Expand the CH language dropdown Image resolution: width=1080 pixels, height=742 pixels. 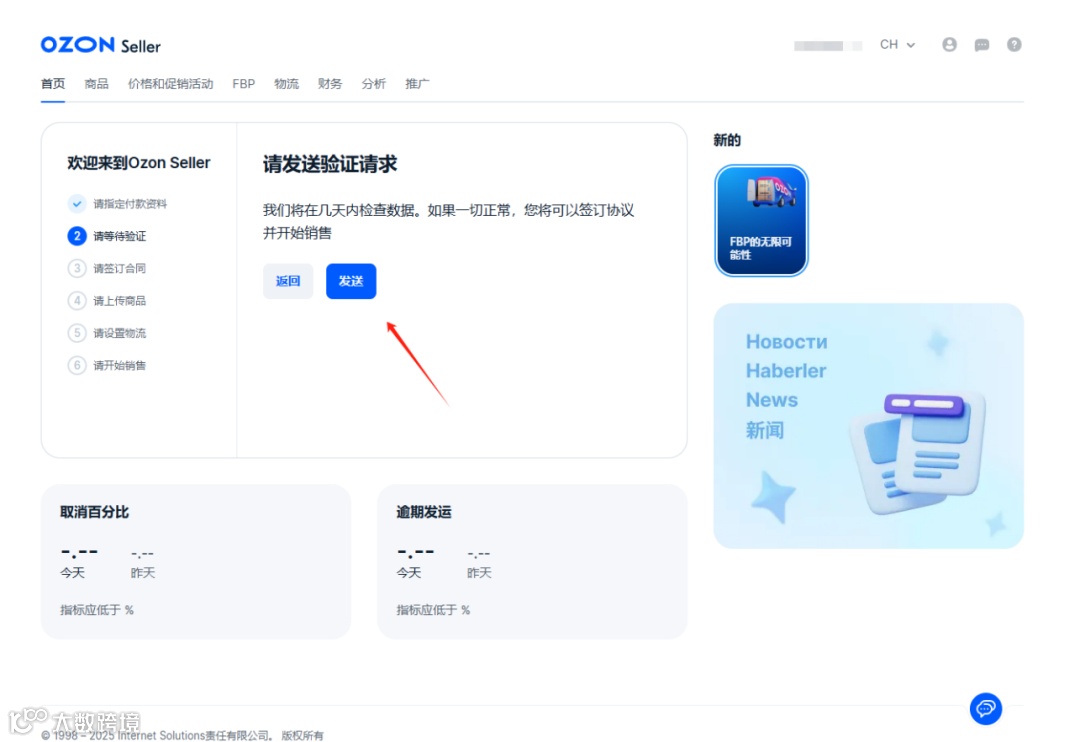[897, 45]
